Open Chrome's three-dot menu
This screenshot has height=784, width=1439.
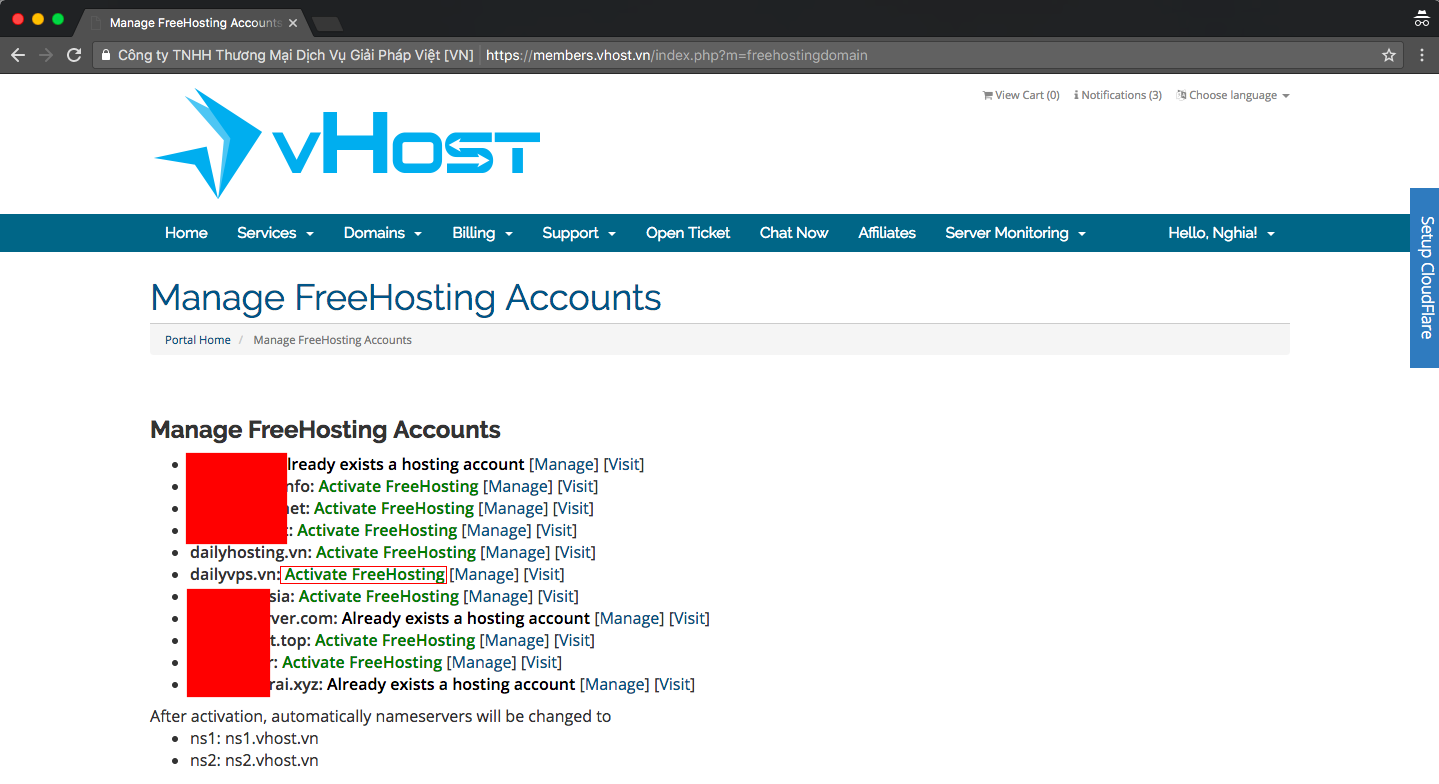[x=1422, y=56]
